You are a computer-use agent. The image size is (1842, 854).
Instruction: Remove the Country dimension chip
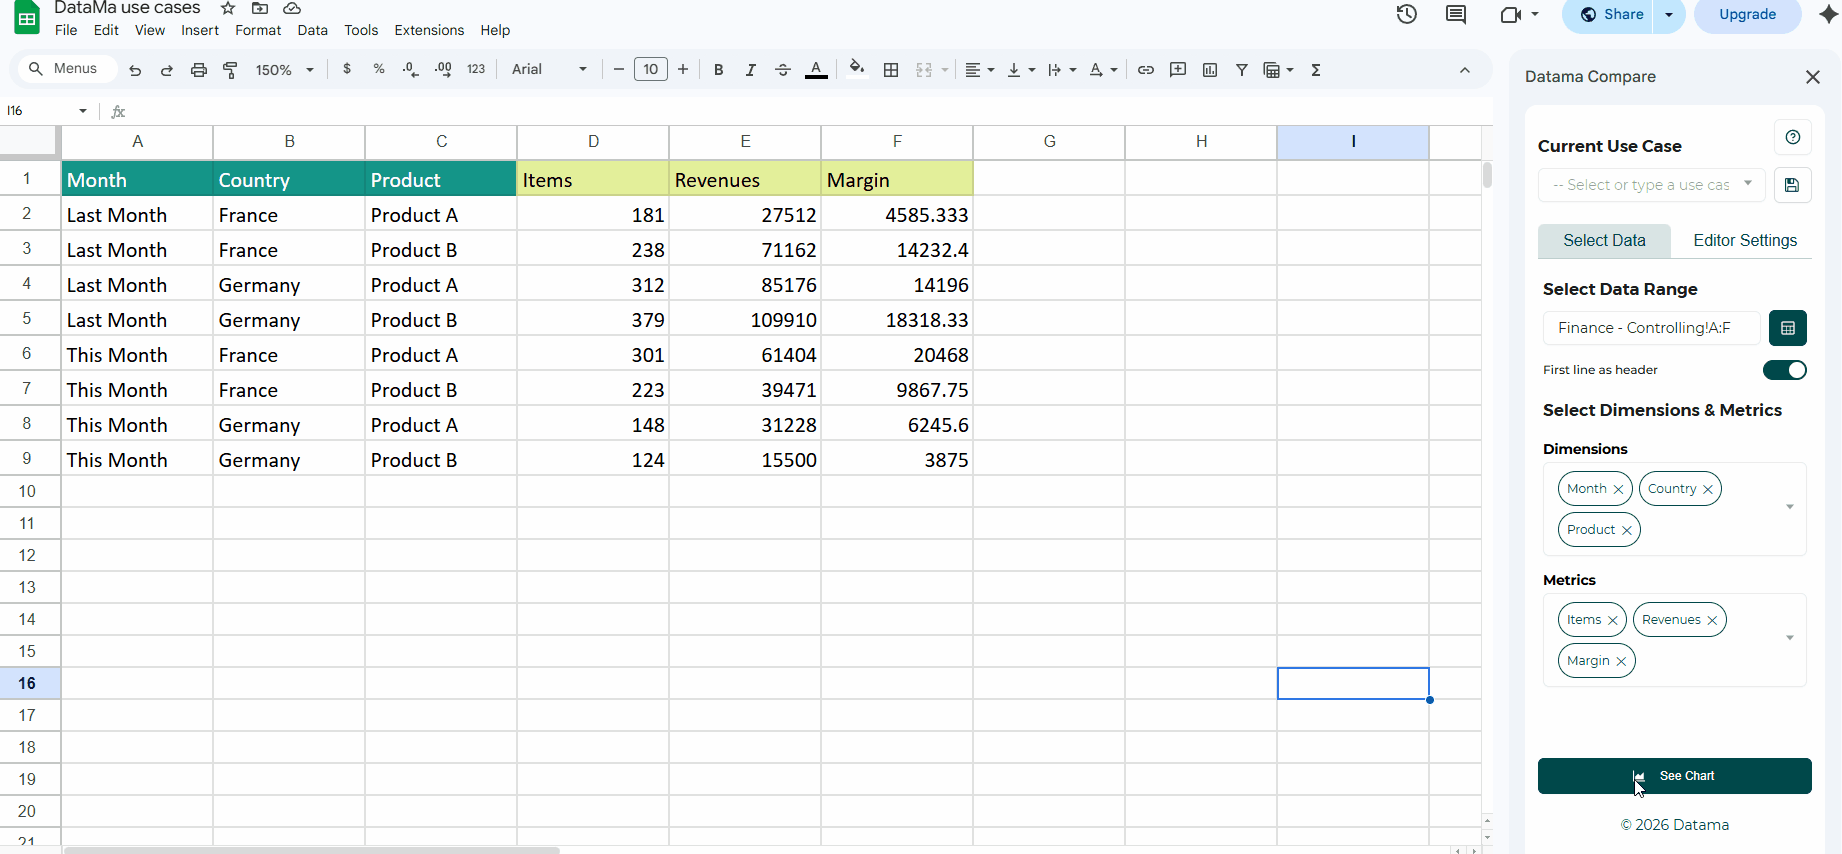coord(1708,489)
